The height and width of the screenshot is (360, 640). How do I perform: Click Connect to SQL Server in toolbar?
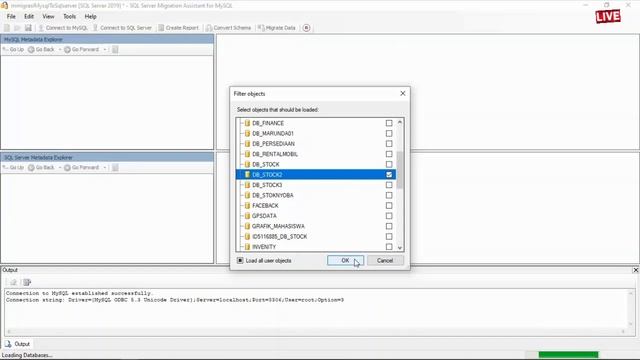pos(122,28)
